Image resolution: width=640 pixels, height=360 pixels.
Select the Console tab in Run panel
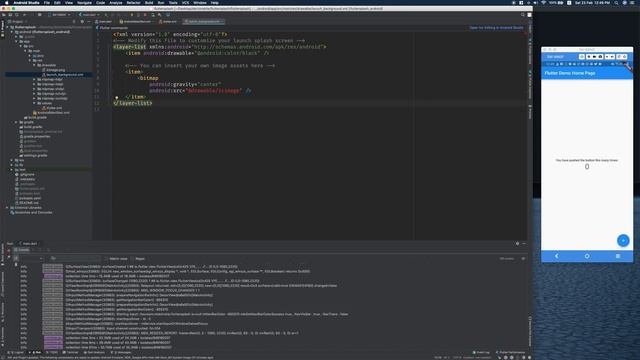(22, 250)
